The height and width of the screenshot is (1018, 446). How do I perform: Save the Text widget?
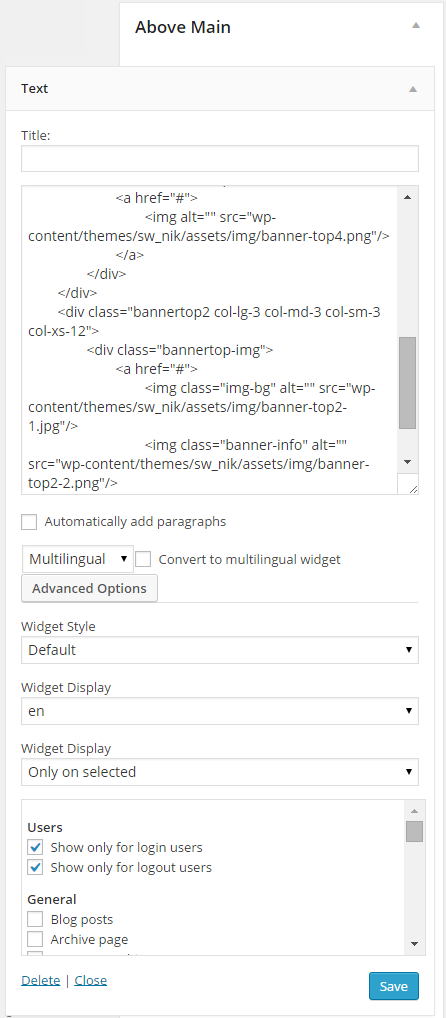point(393,986)
